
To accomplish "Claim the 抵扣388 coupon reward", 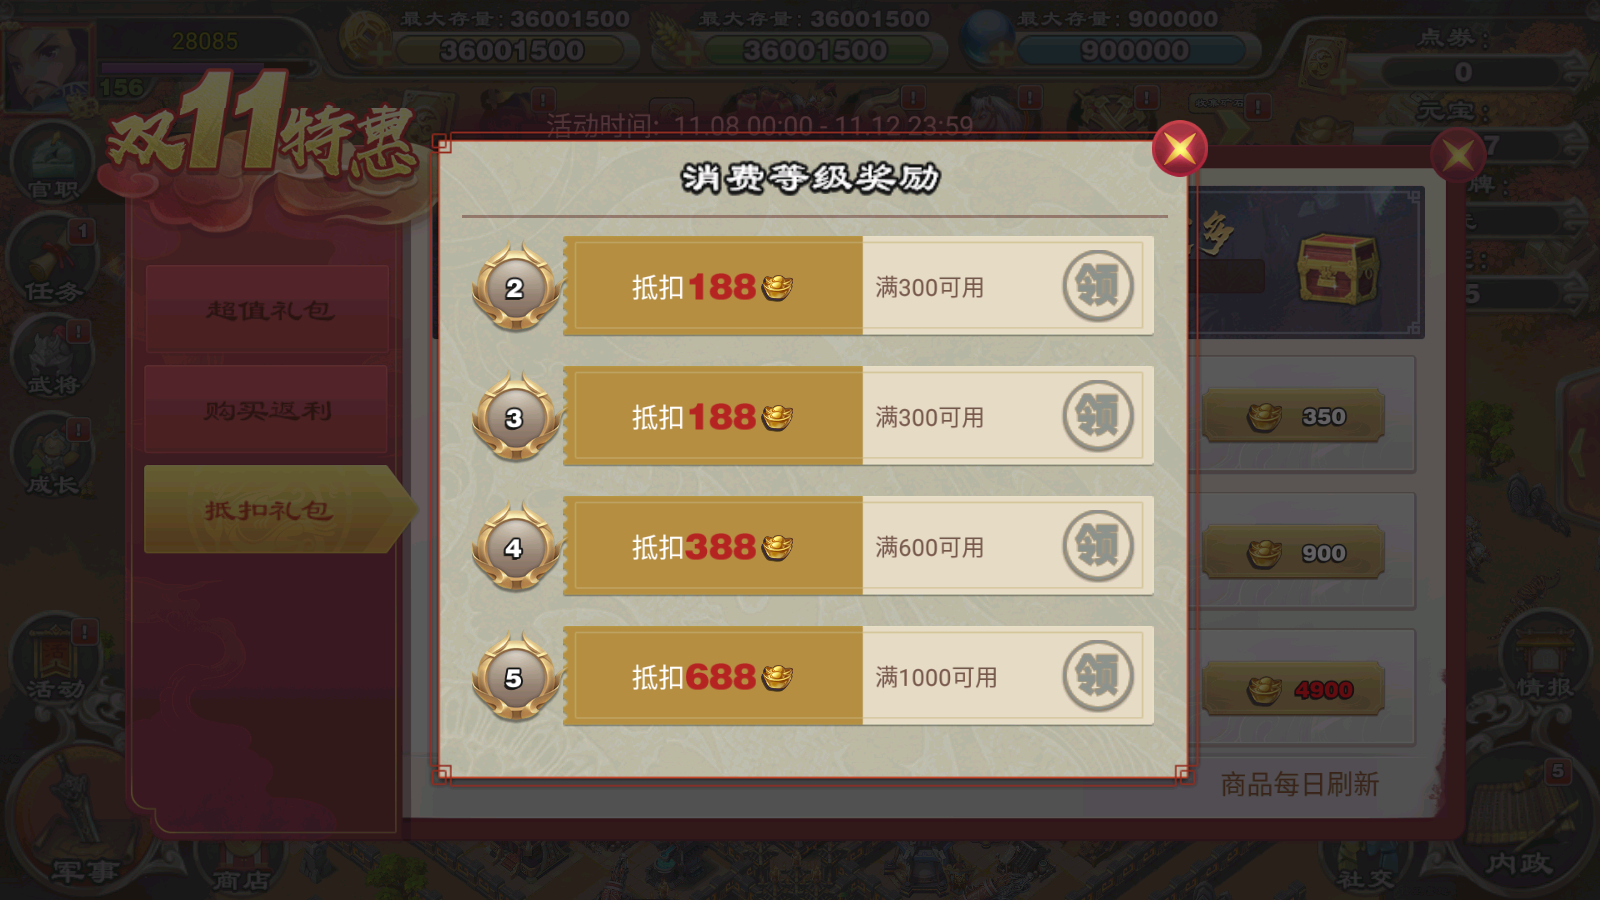I will [x=1098, y=546].
